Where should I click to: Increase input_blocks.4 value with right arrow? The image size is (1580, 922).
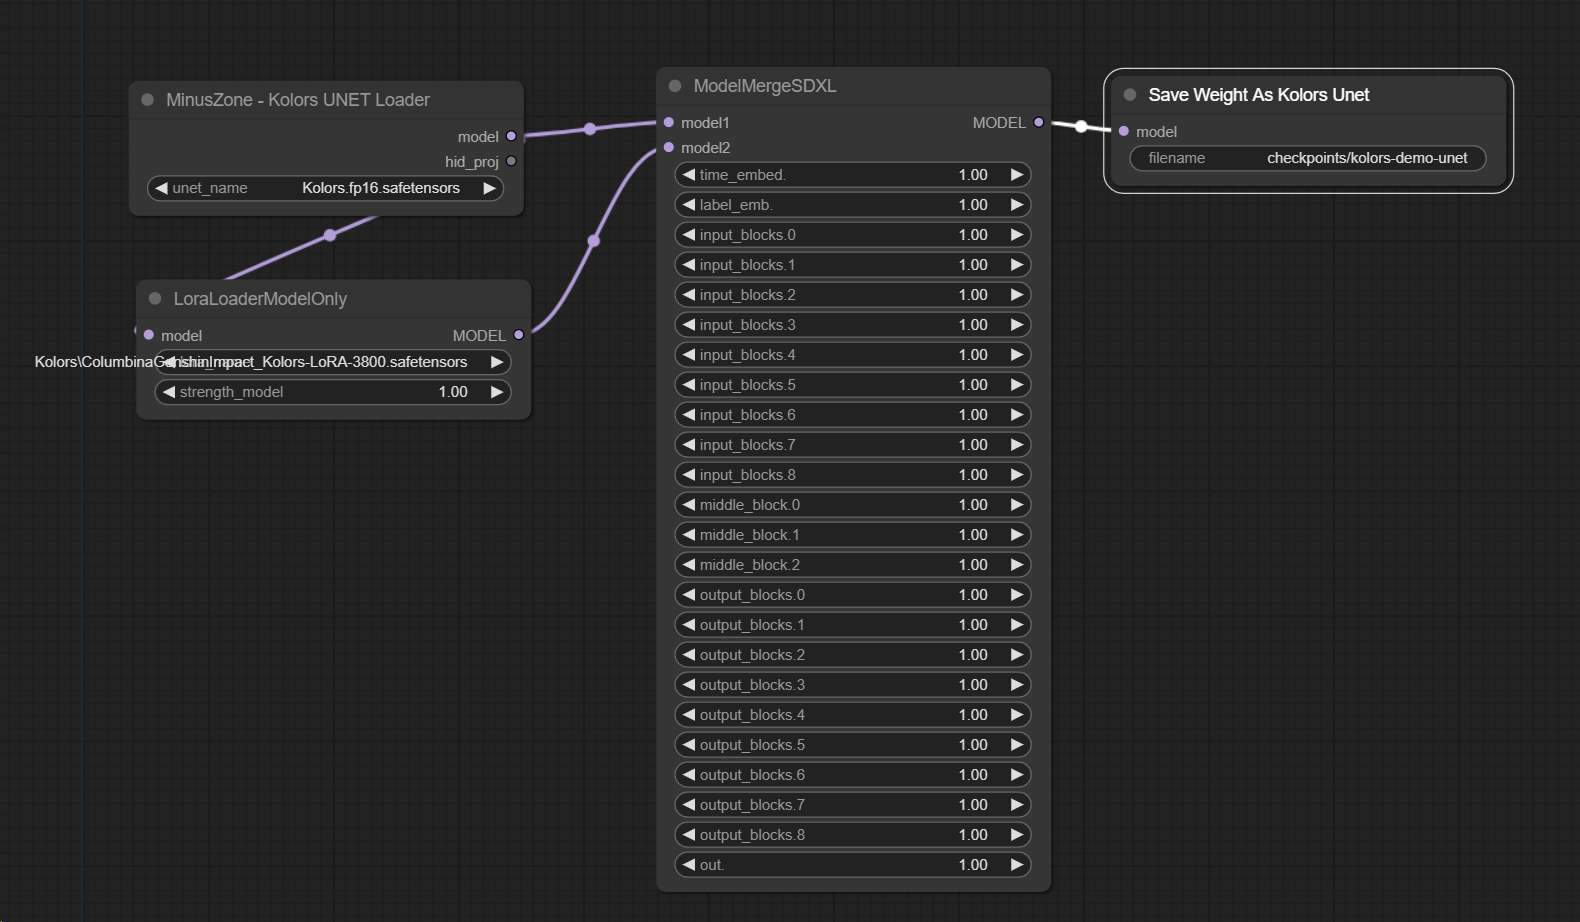pyautogui.click(x=1017, y=355)
